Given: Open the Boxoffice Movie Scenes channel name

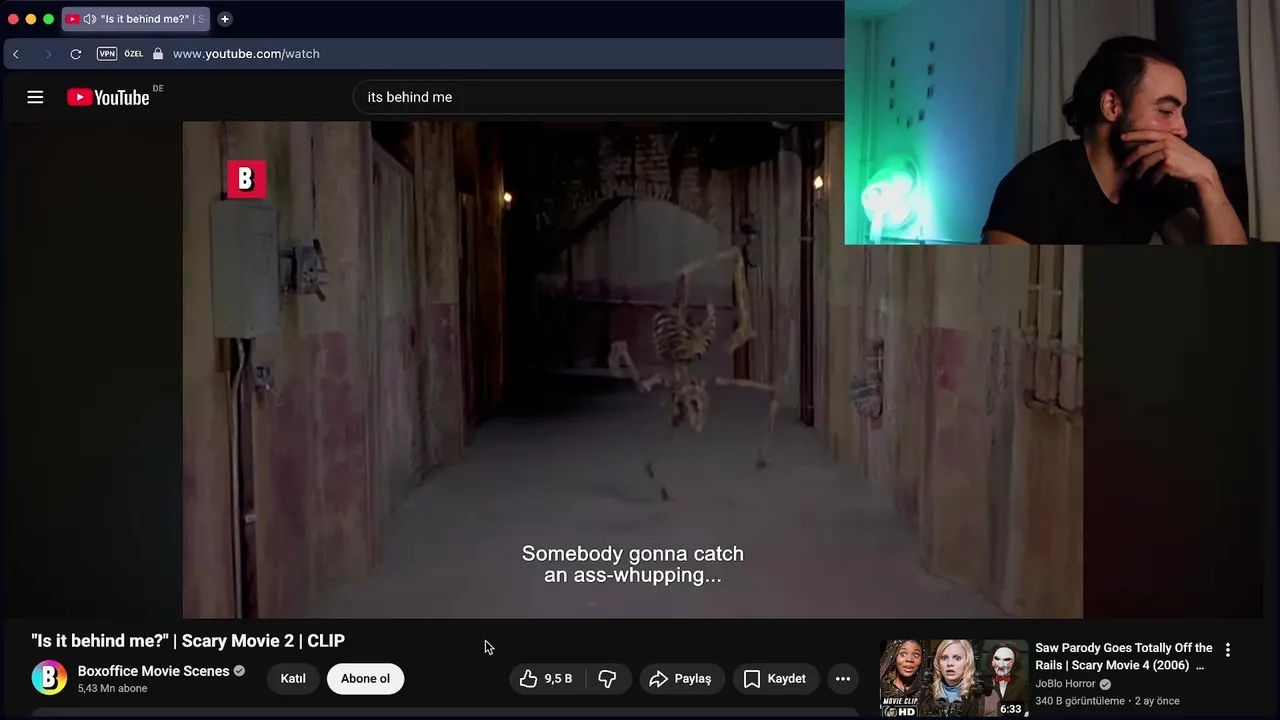Looking at the screenshot, I should click(x=153, y=671).
